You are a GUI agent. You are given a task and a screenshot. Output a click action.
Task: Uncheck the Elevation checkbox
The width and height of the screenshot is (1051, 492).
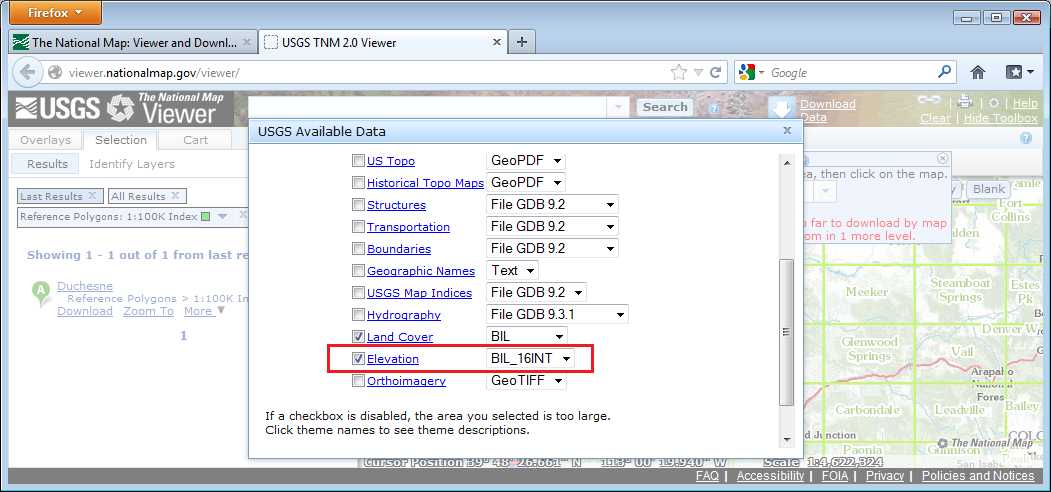click(x=358, y=359)
